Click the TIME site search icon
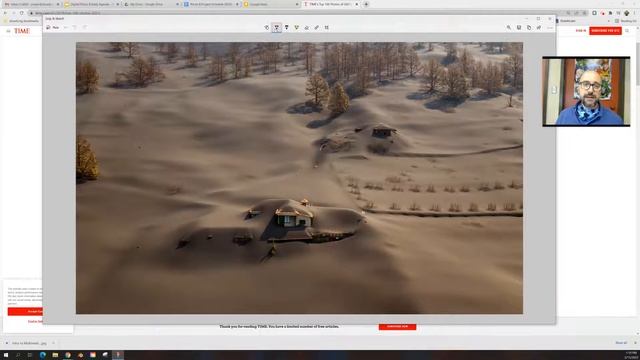This screenshot has width=640, height=360. pyautogui.click(x=627, y=31)
